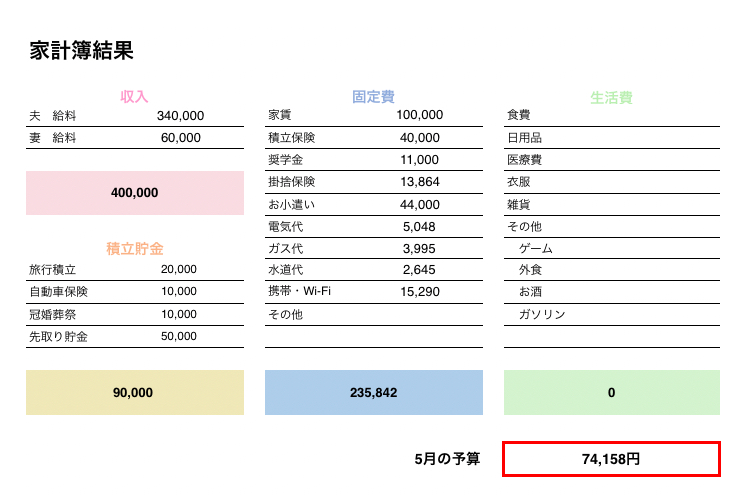Click the yellow 90,000 savings total box
This screenshot has height=500, width=750.
coord(135,392)
